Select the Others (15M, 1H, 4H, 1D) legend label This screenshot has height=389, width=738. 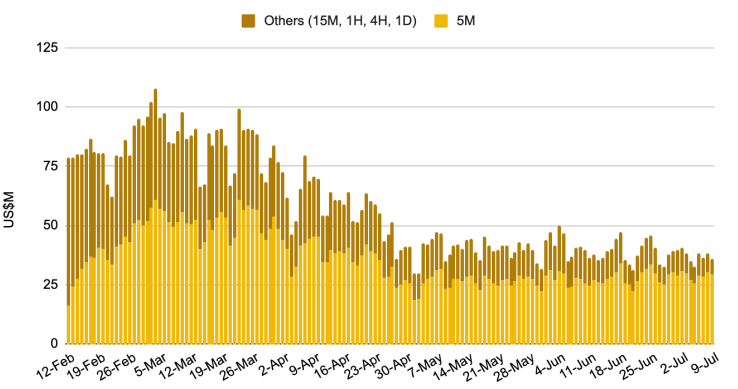click(x=340, y=21)
